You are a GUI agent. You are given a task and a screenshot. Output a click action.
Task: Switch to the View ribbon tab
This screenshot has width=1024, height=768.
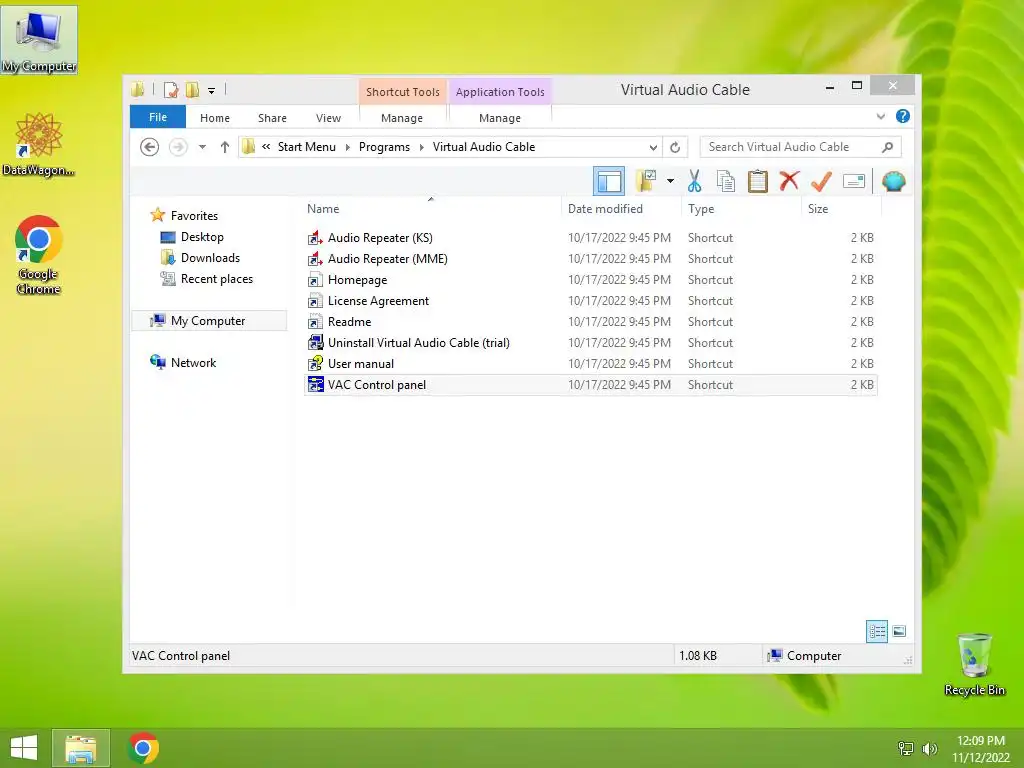coord(328,118)
